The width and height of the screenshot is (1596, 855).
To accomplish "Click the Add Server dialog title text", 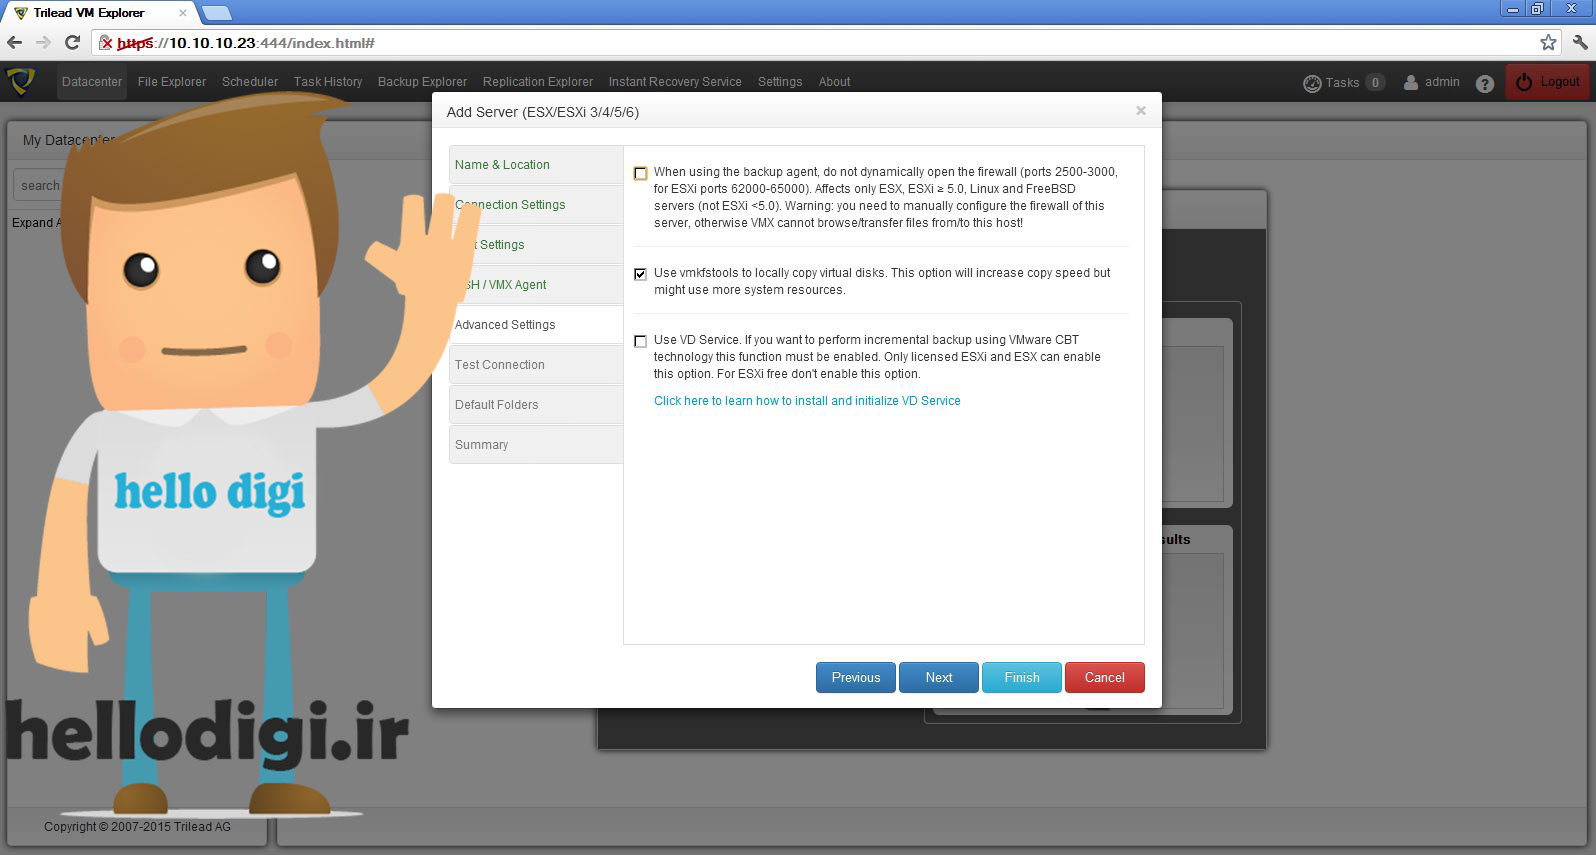I will 543,112.
